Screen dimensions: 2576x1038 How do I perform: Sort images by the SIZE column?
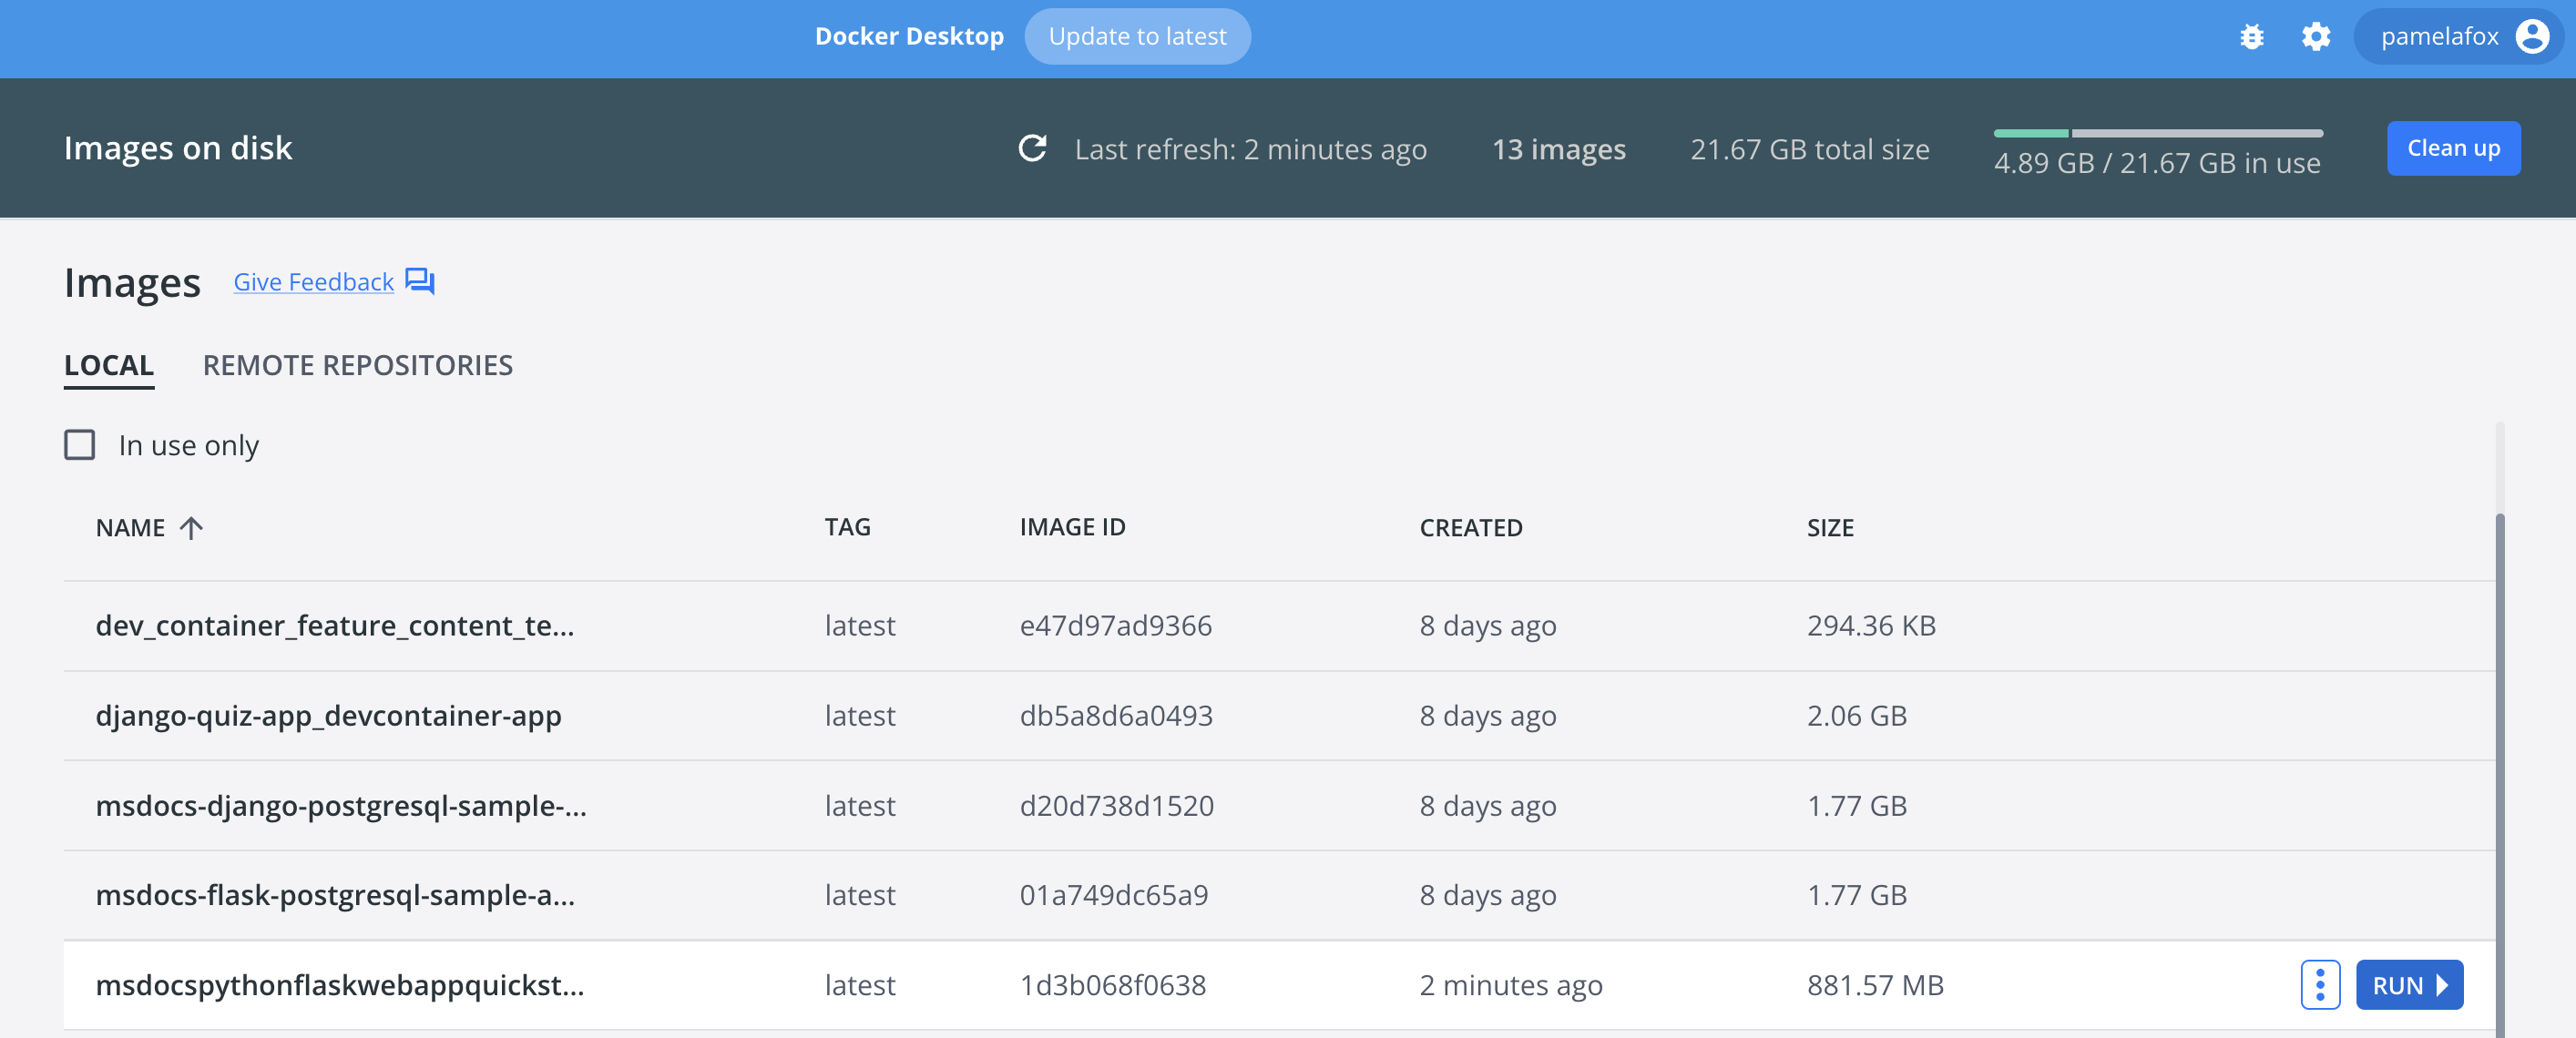[x=1830, y=527]
